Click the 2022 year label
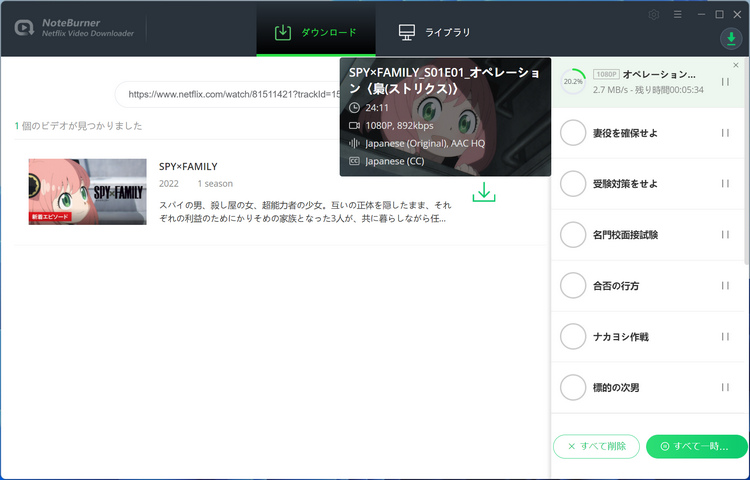This screenshot has height=480, width=750. click(x=169, y=184)
